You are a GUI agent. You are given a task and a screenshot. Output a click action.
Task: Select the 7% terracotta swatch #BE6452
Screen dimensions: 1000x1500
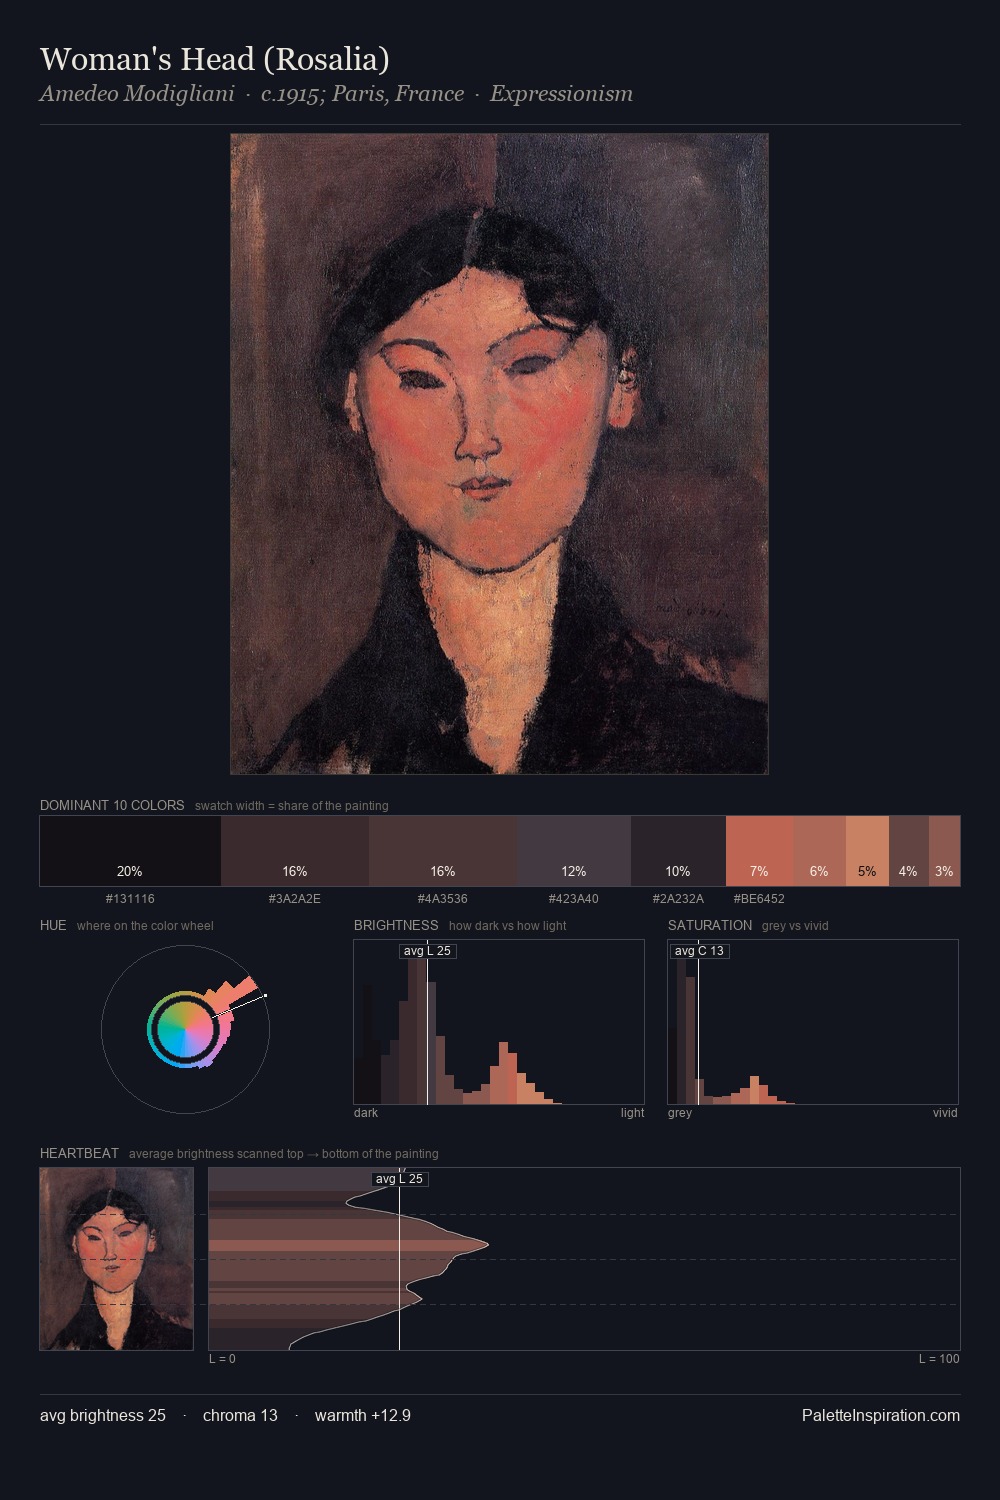[759, 851]
